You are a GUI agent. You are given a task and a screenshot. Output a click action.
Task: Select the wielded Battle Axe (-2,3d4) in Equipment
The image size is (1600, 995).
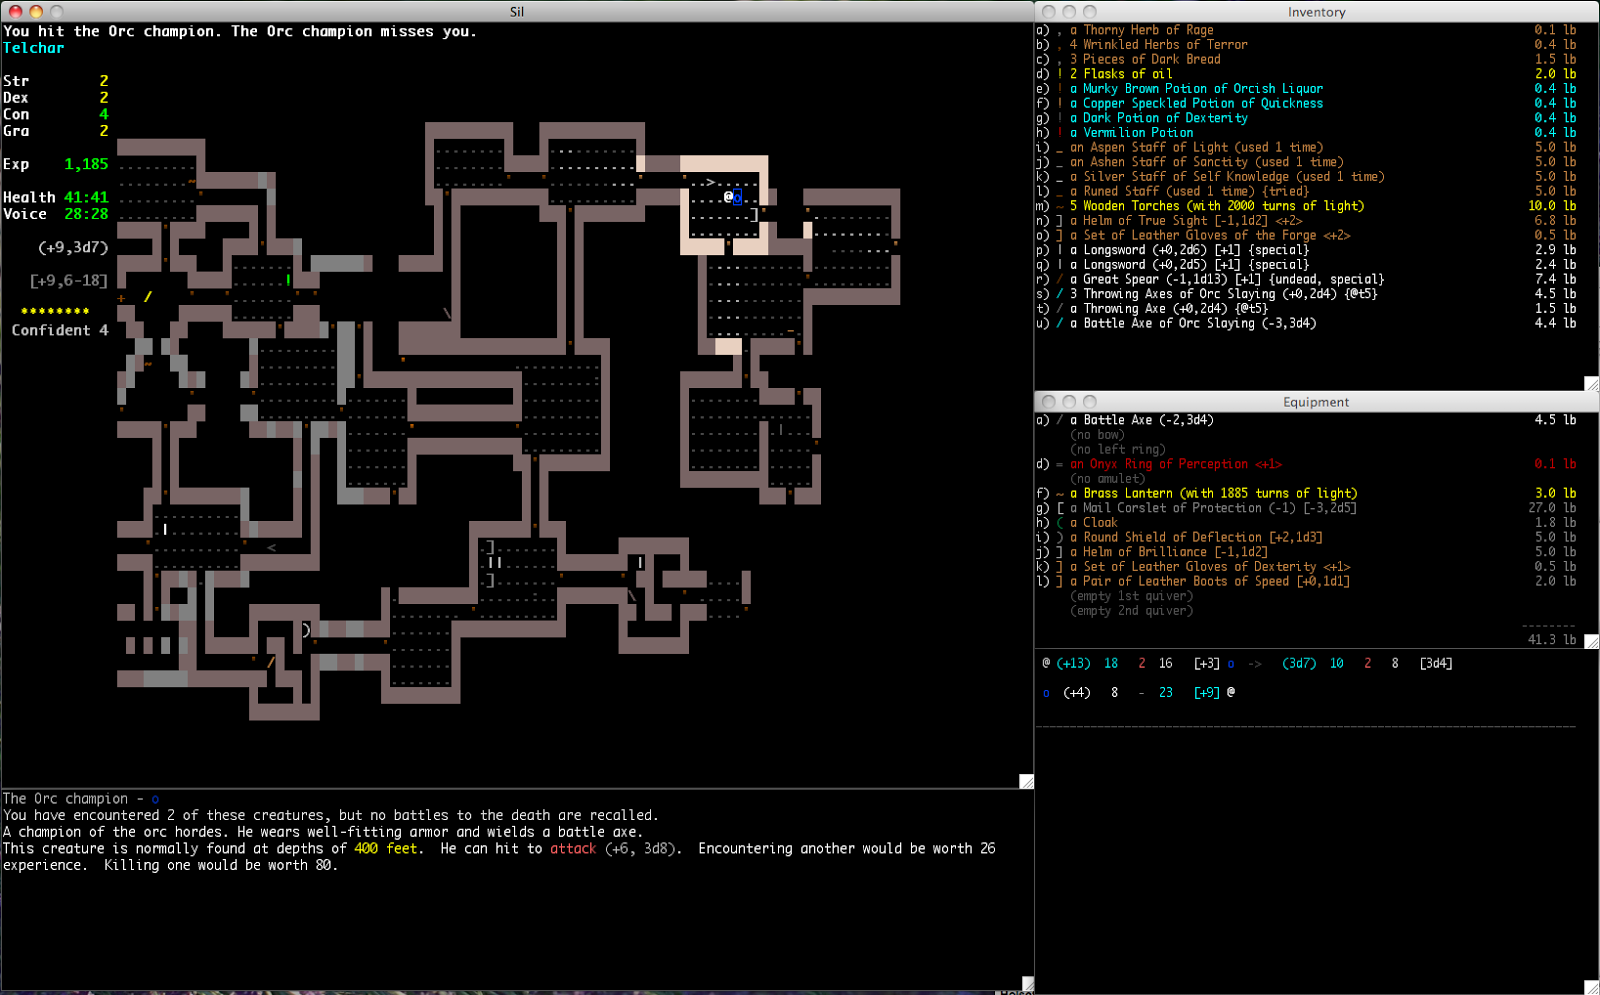click(1306, 420)
